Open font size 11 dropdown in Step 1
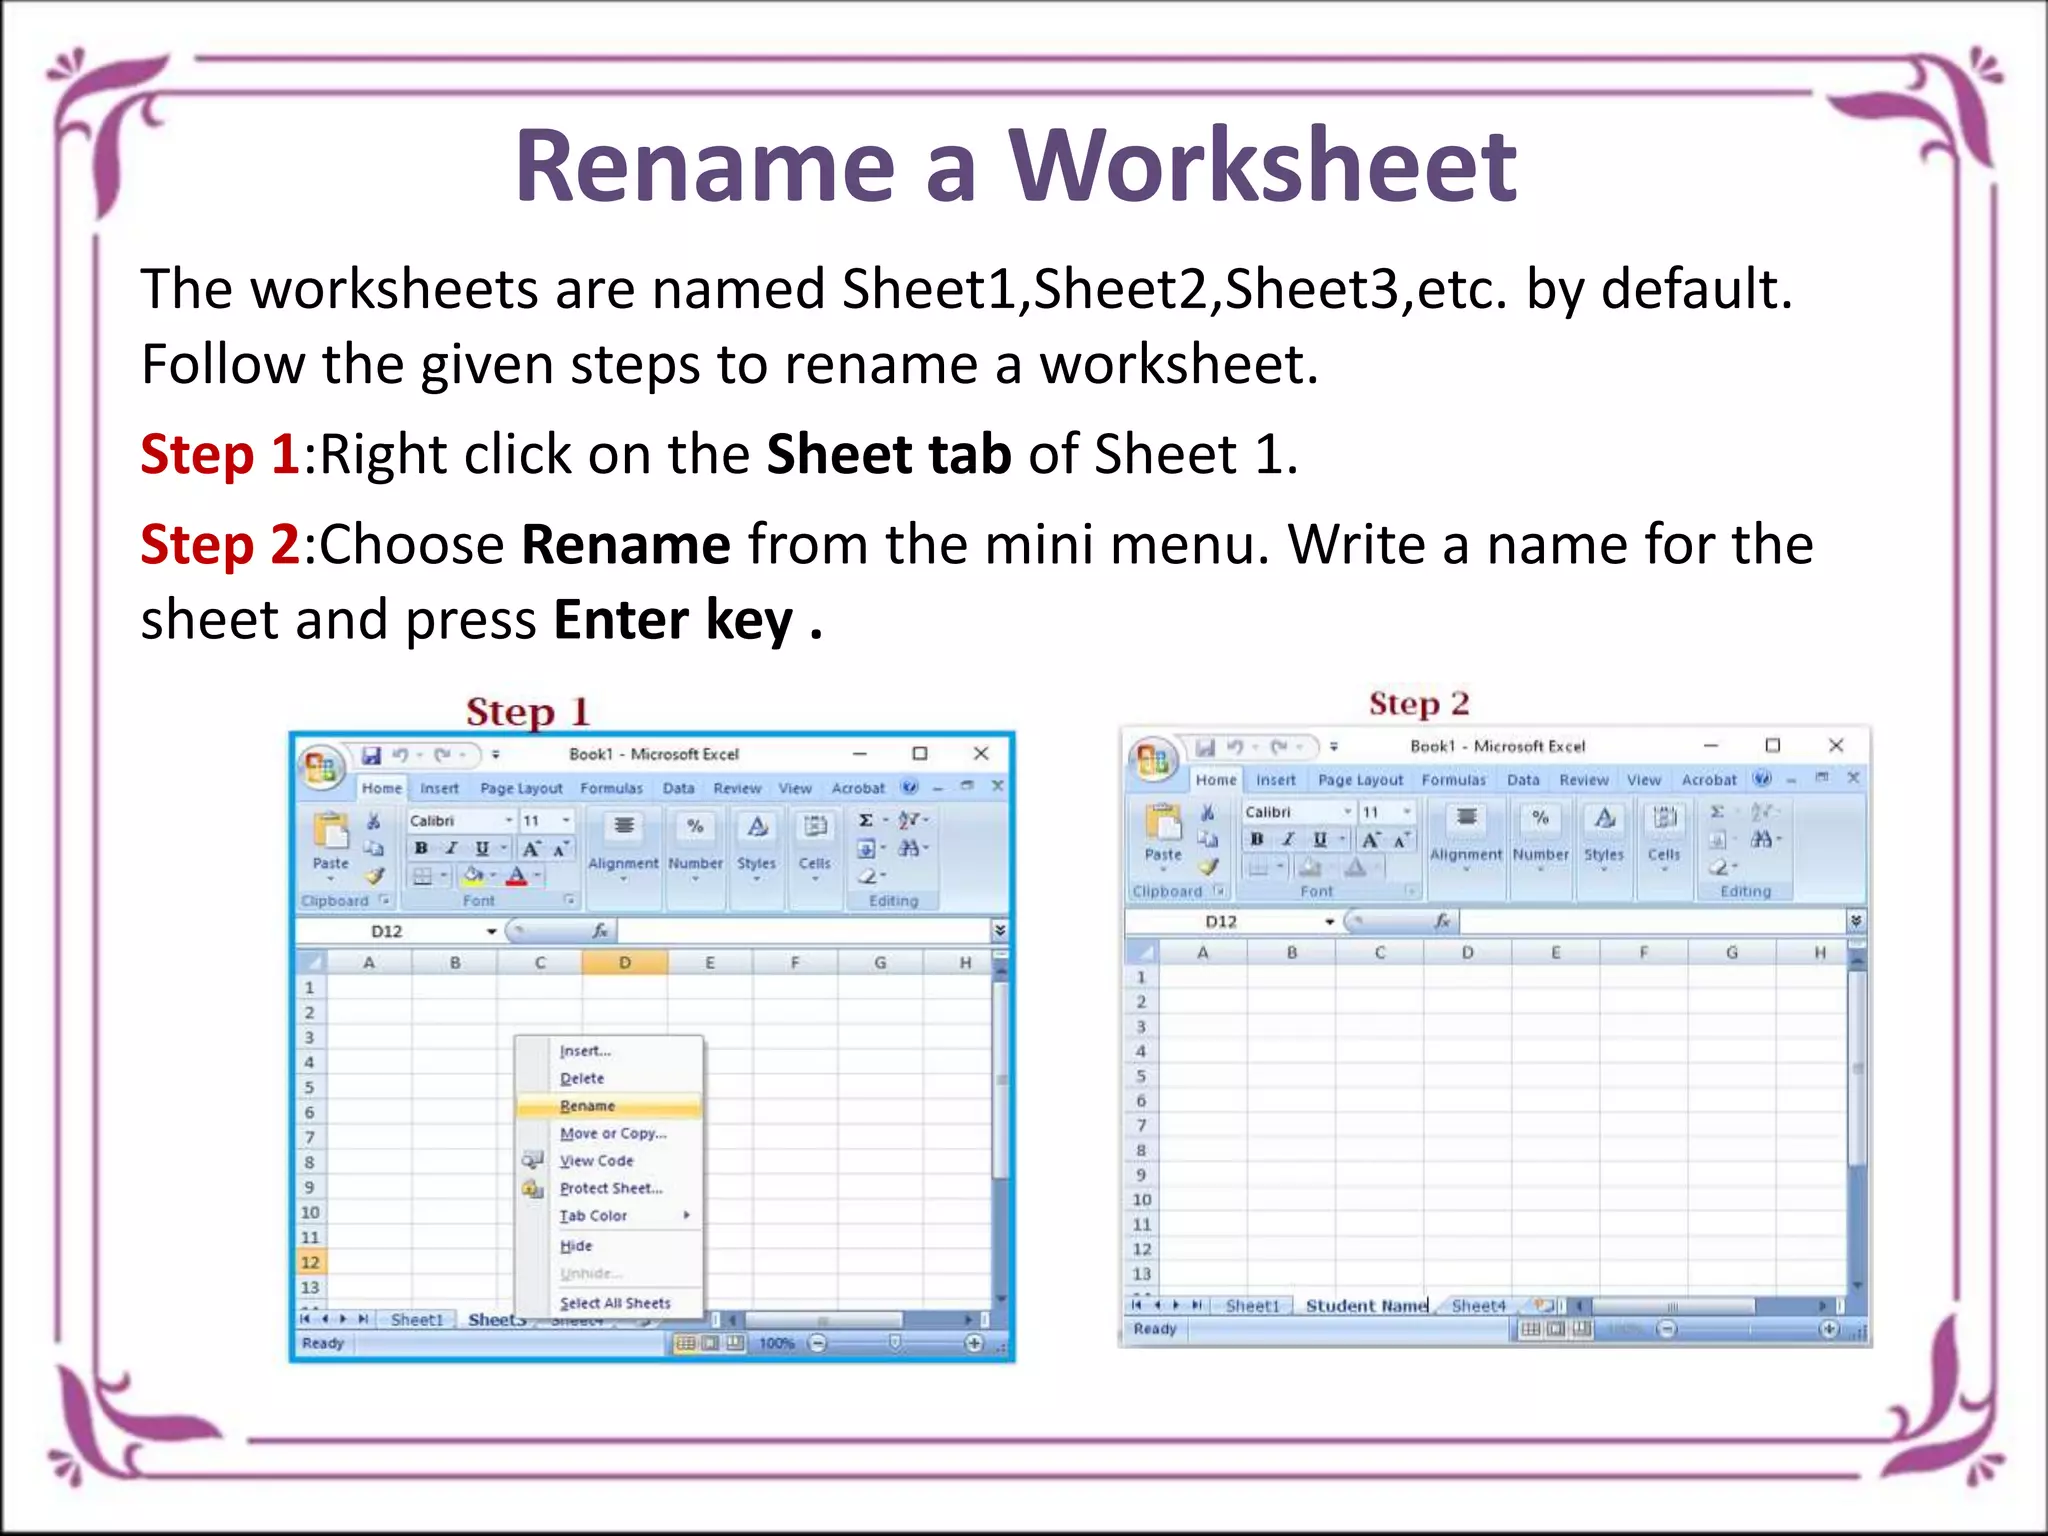The width and height of the screenshot is (2048, 1536). (566, 820)
